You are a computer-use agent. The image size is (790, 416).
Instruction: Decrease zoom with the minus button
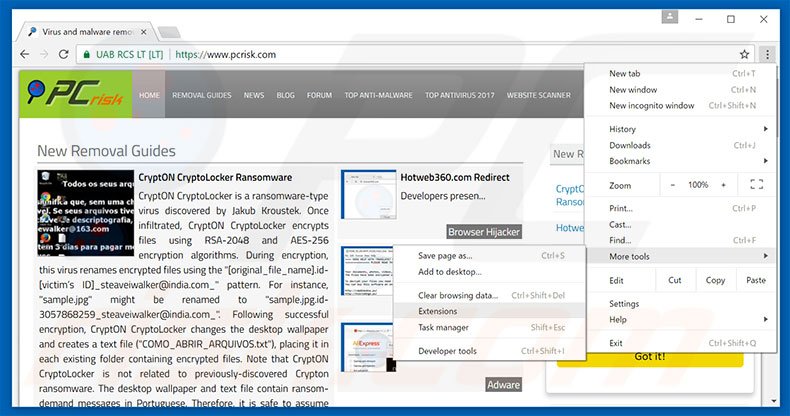point(673,185)
